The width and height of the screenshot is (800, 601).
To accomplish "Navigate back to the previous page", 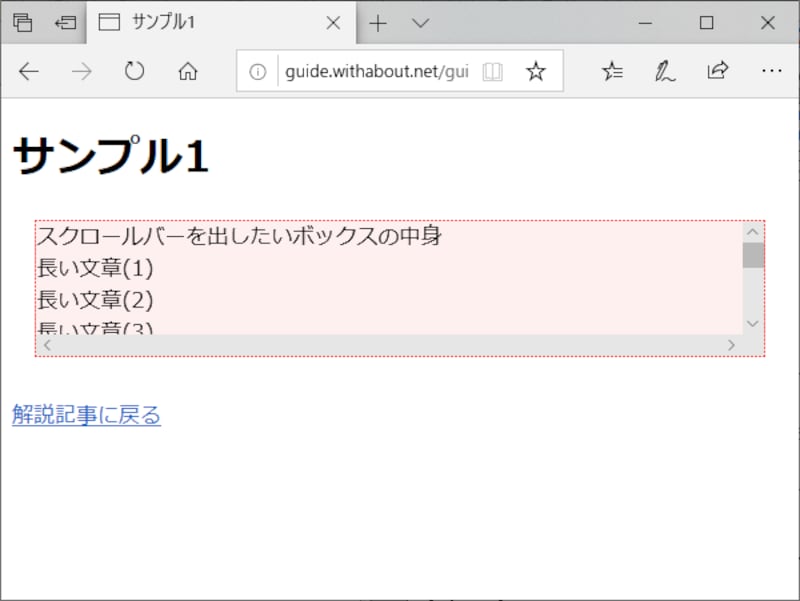I will click(28, 71).
